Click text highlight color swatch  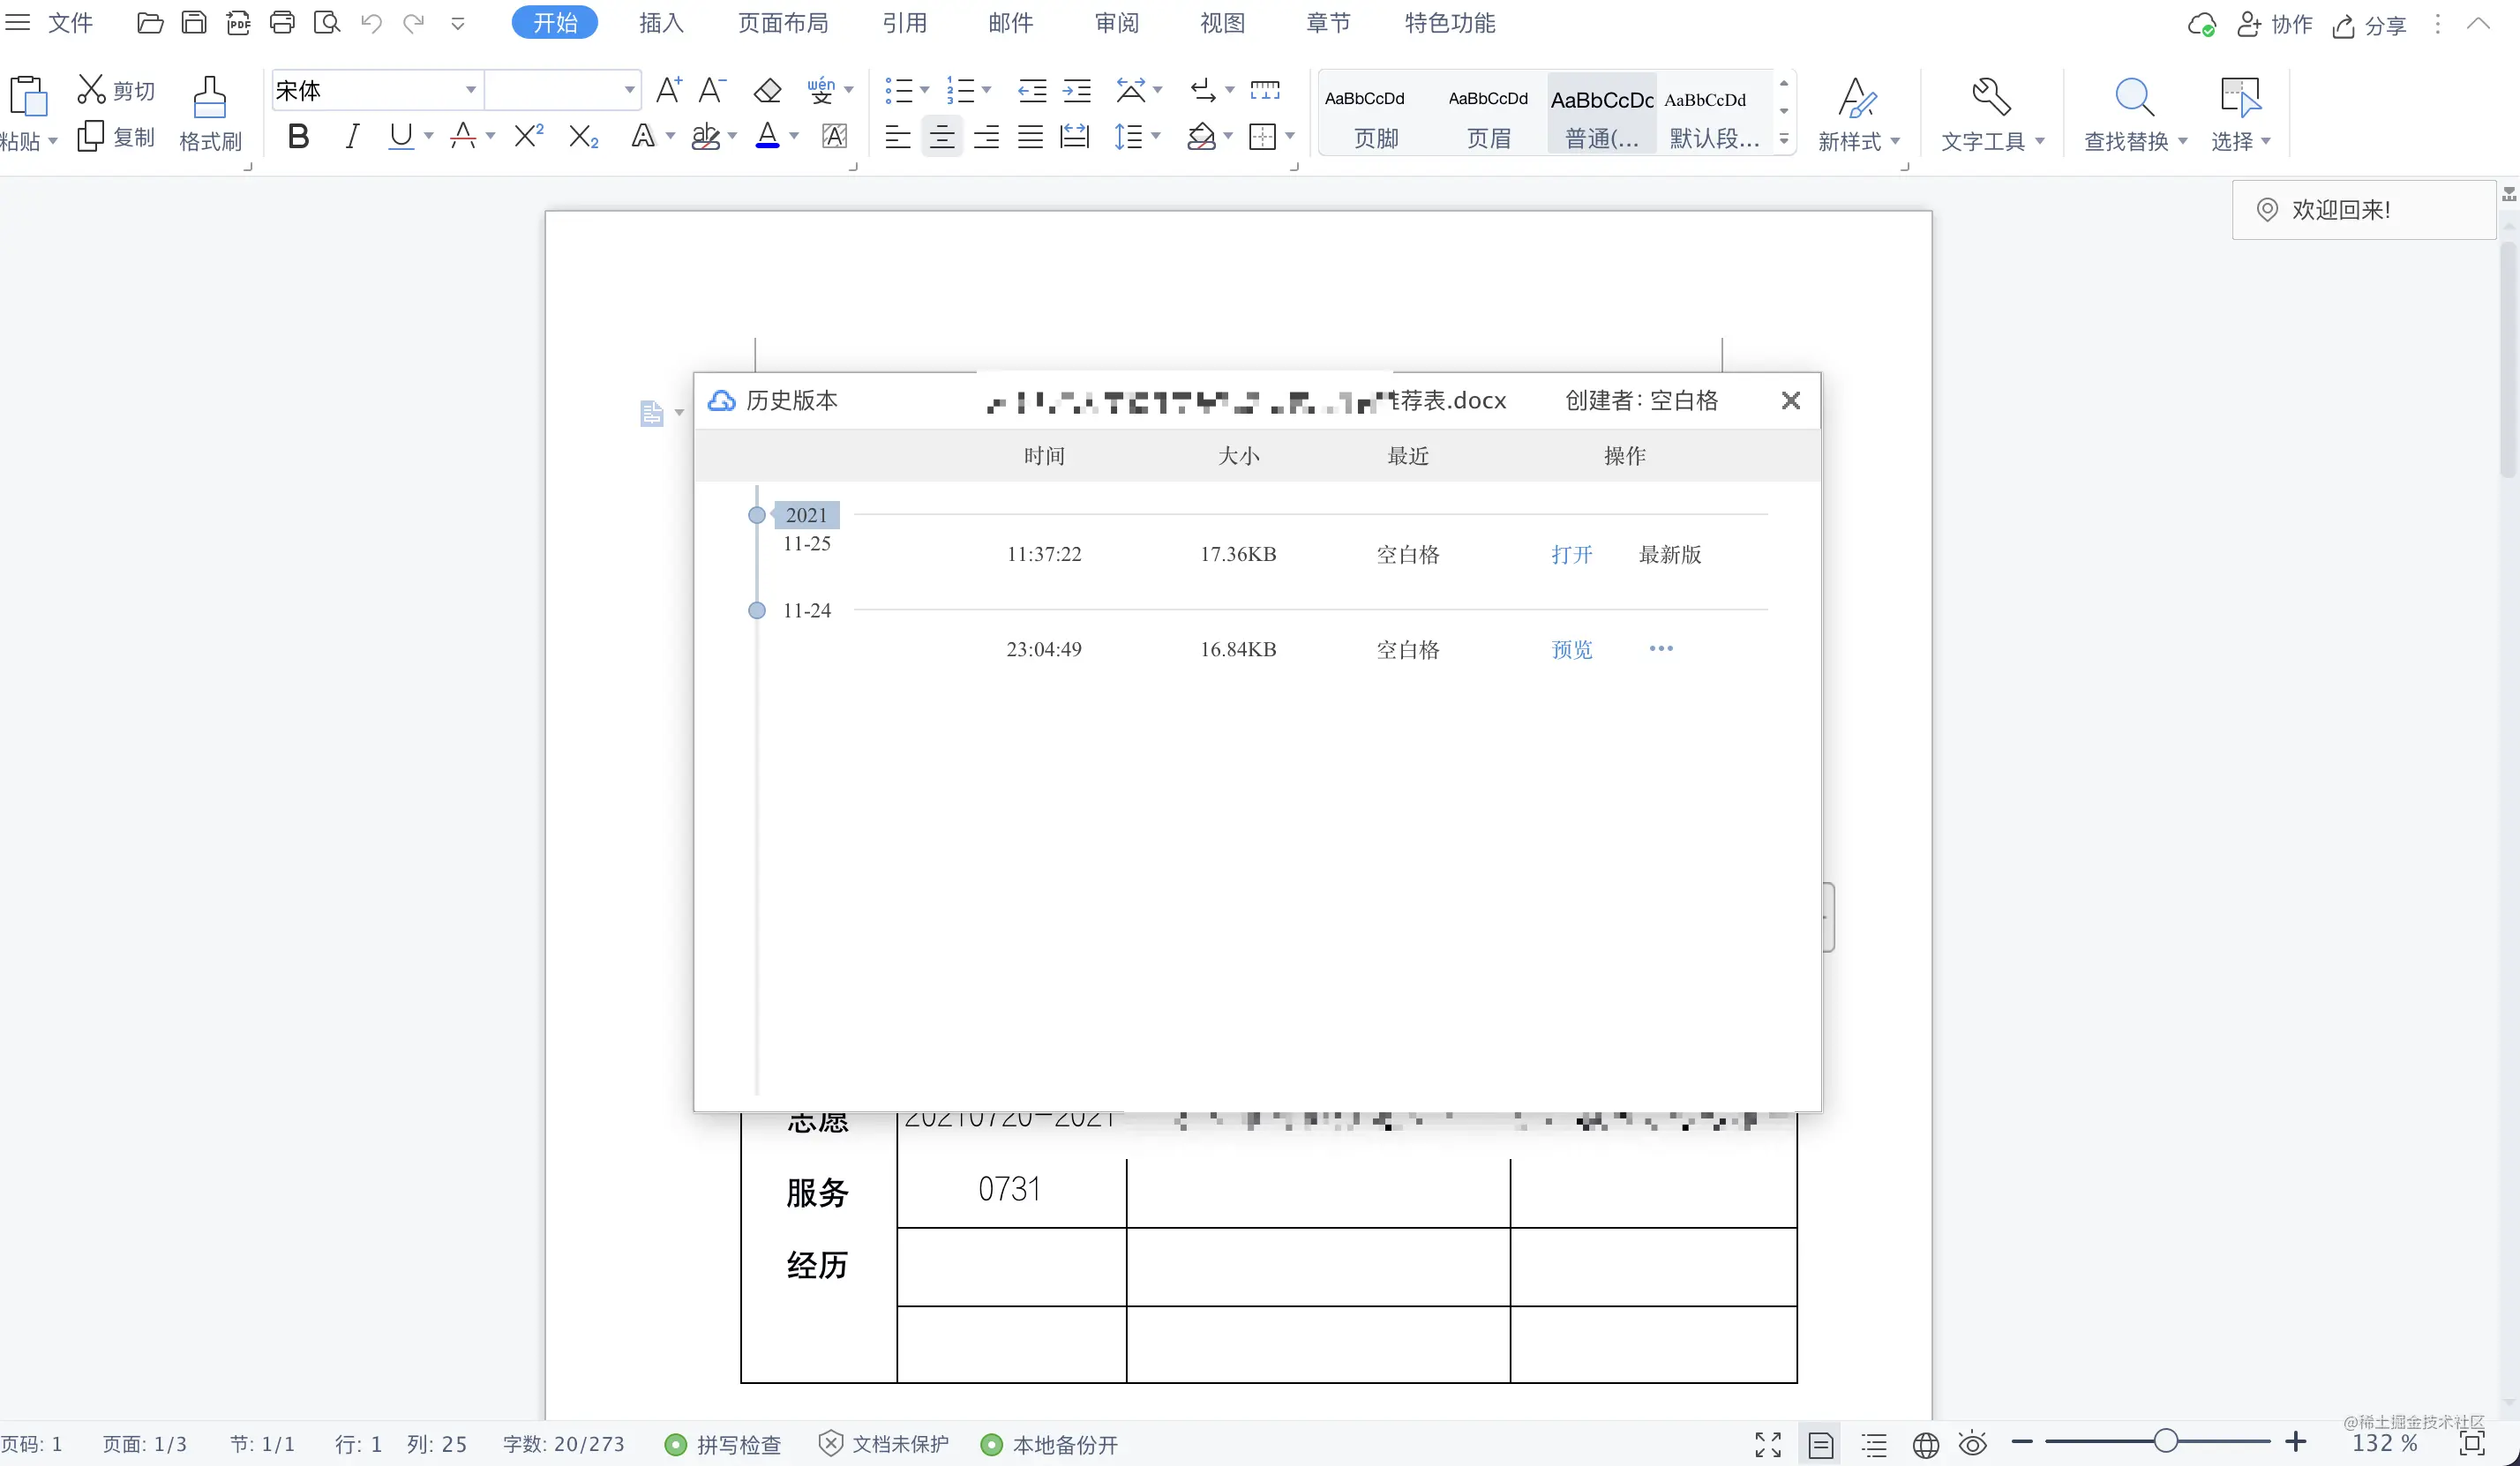[706, 136]
